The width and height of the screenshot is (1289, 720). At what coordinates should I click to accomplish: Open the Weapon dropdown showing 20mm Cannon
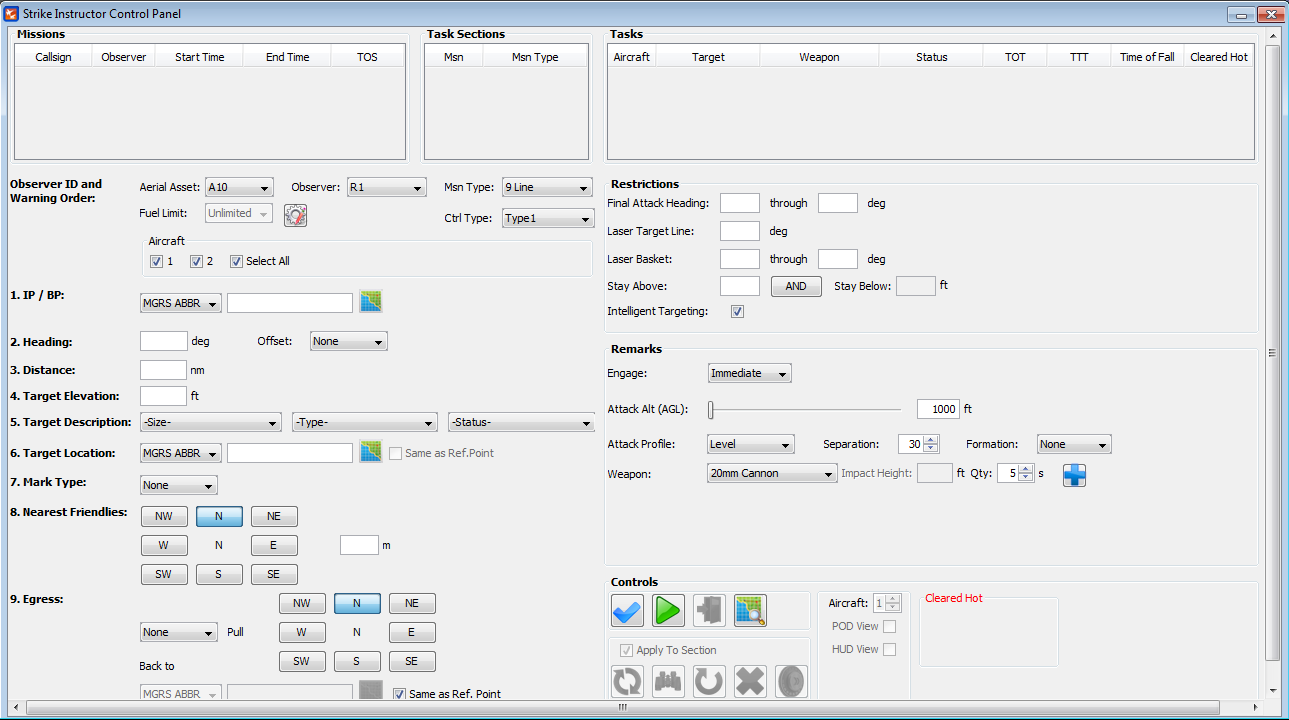772,474
